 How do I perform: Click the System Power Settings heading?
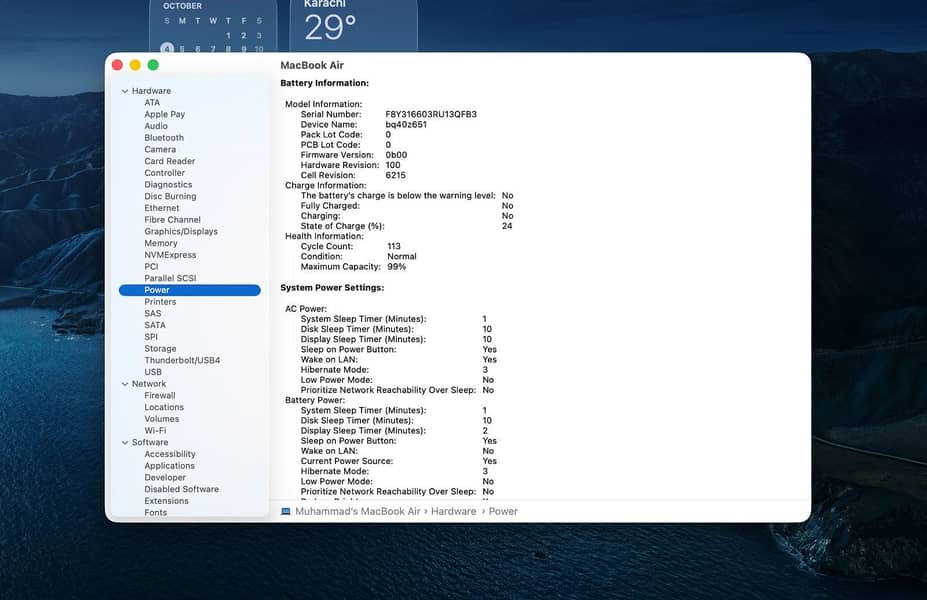[332, 288]
